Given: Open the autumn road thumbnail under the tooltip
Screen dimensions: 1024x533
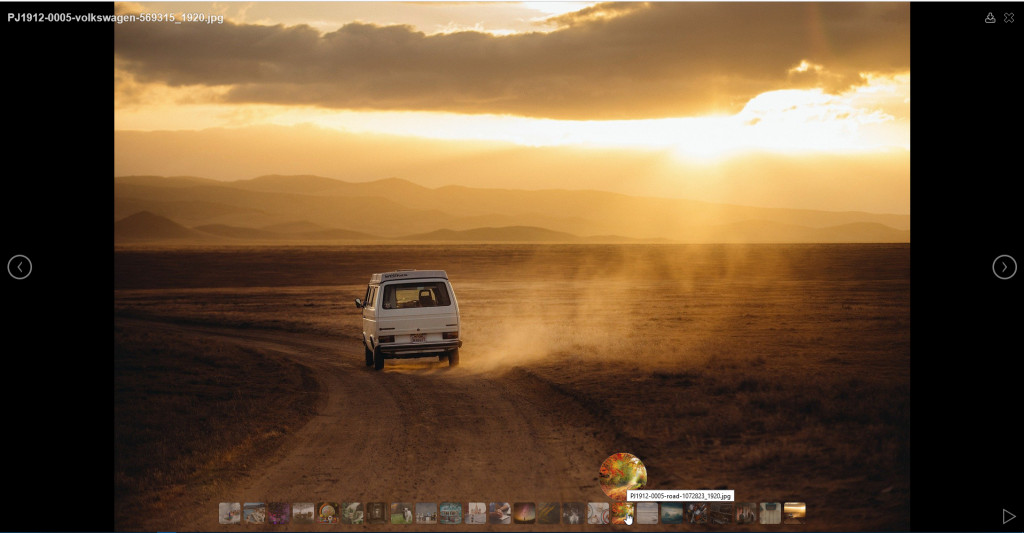Looking at the screenshot, I should click(x=623, y=513).
